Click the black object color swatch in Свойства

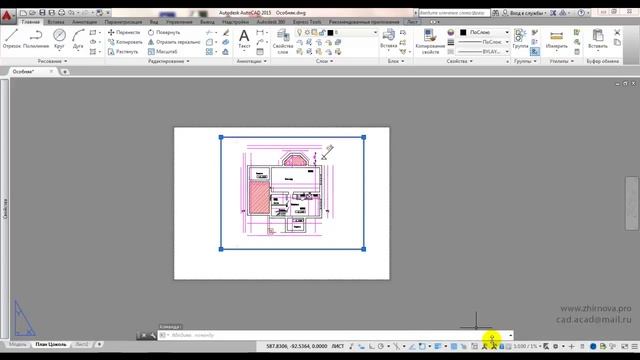click(x=463, y=32)
